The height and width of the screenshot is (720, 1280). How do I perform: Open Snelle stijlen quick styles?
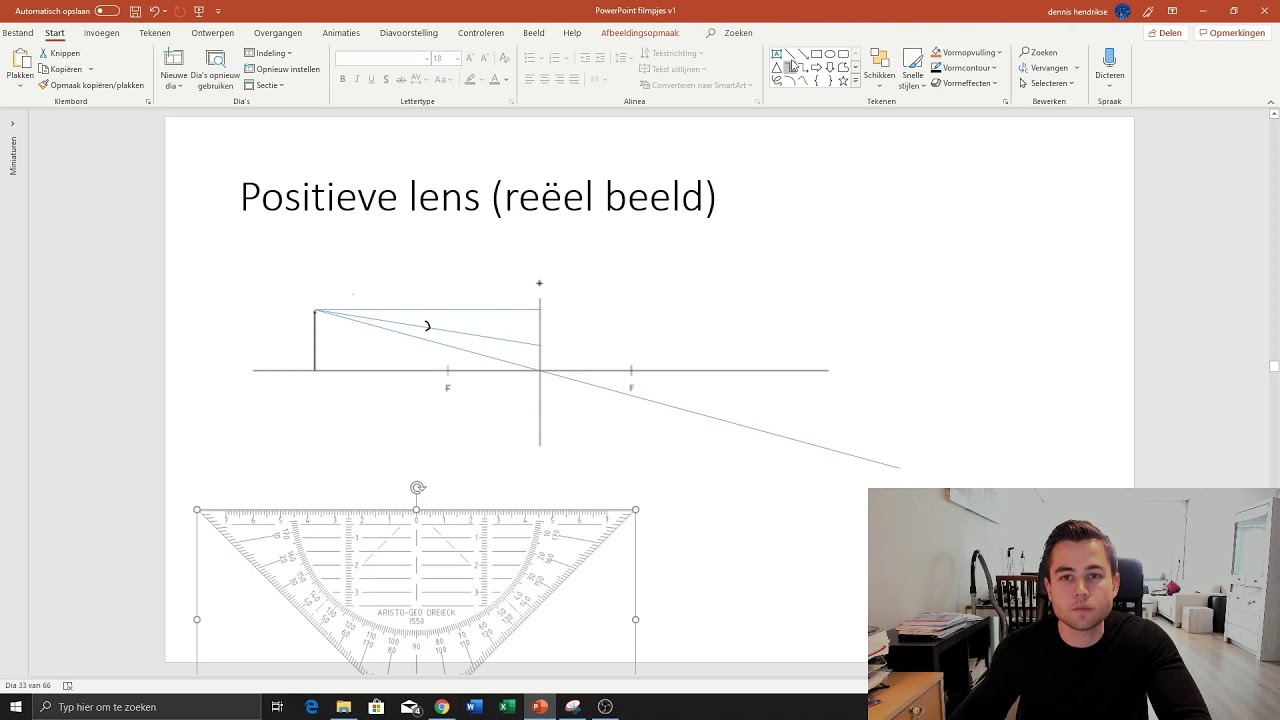pos(912,67)
